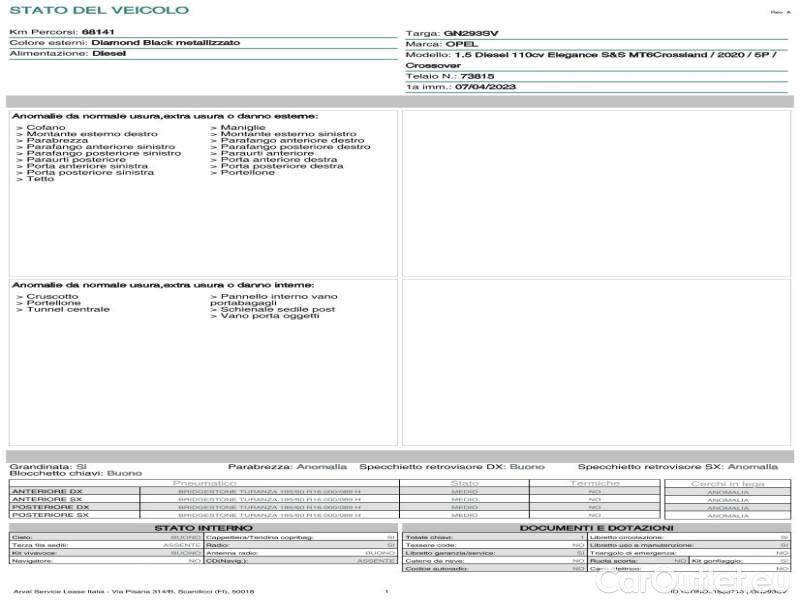Screen dimensions: 800x600
Task: Select first registration date 07/04/2023
Action: (485, 87)
